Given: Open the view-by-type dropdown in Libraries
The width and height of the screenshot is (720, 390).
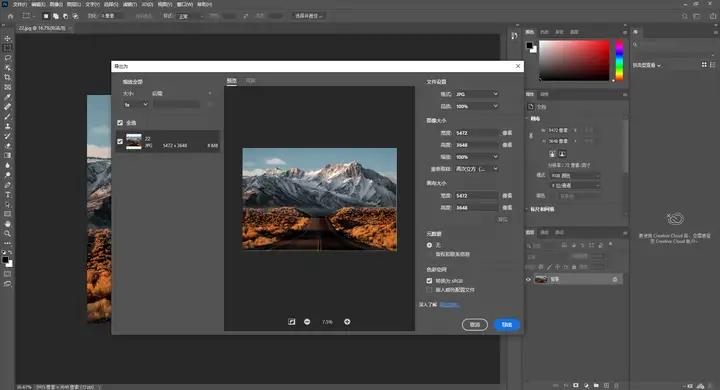Looking at the screenshot, I should coord(647,65).
